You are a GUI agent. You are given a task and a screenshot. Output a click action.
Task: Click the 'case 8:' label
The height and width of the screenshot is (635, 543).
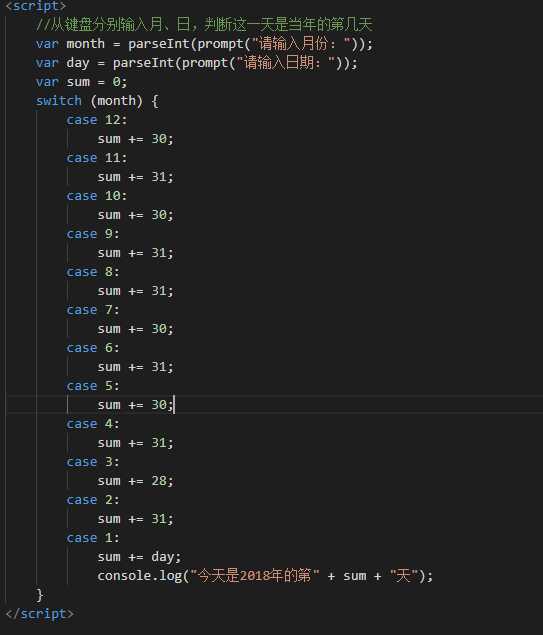[93, 272]
